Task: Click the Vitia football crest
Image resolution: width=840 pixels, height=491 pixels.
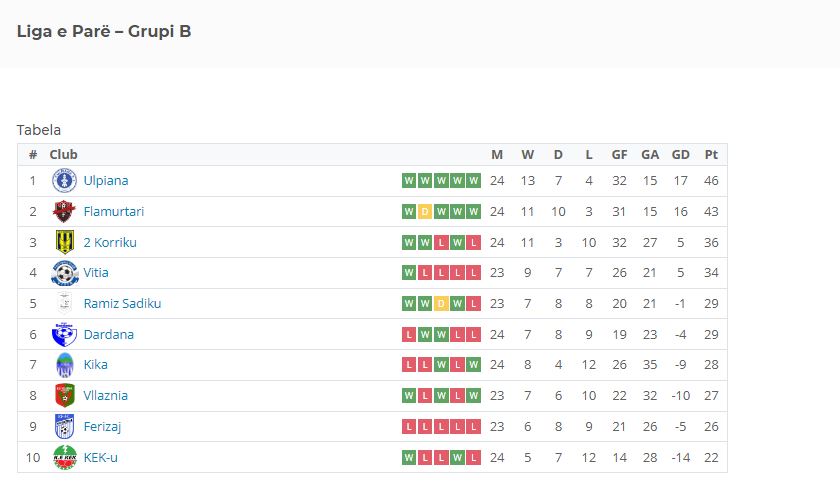Action: point(65,273)
